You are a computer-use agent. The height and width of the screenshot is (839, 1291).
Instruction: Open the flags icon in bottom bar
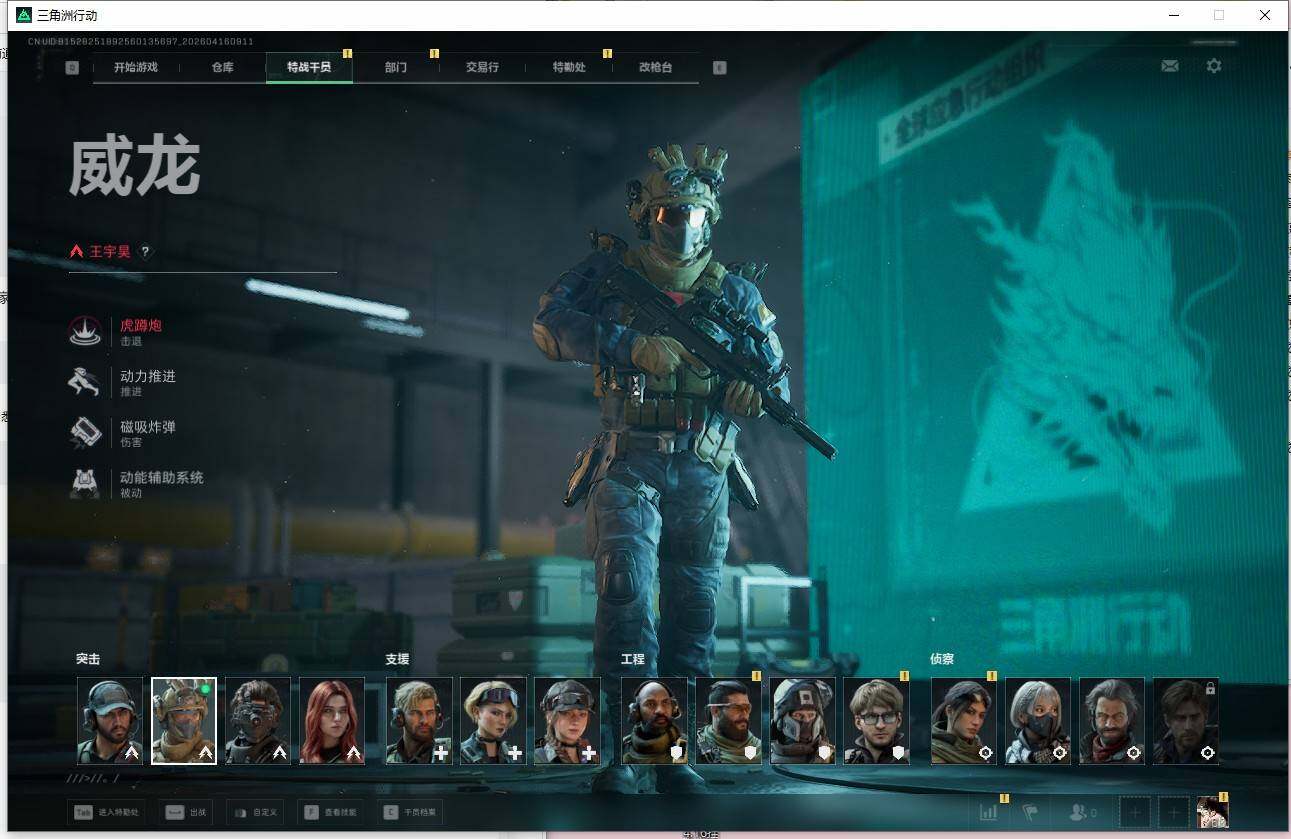(1031, 812)
